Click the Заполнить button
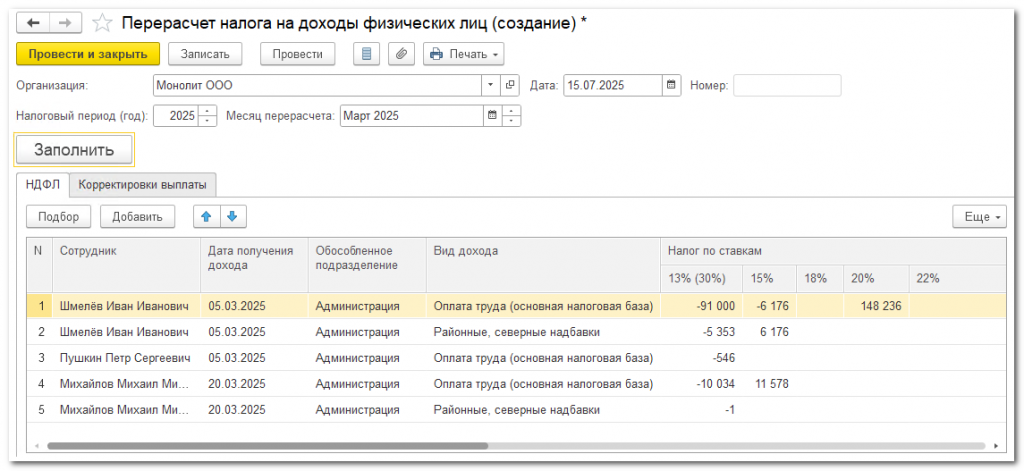Viewport: 1024px width, 471px height. 74,150
